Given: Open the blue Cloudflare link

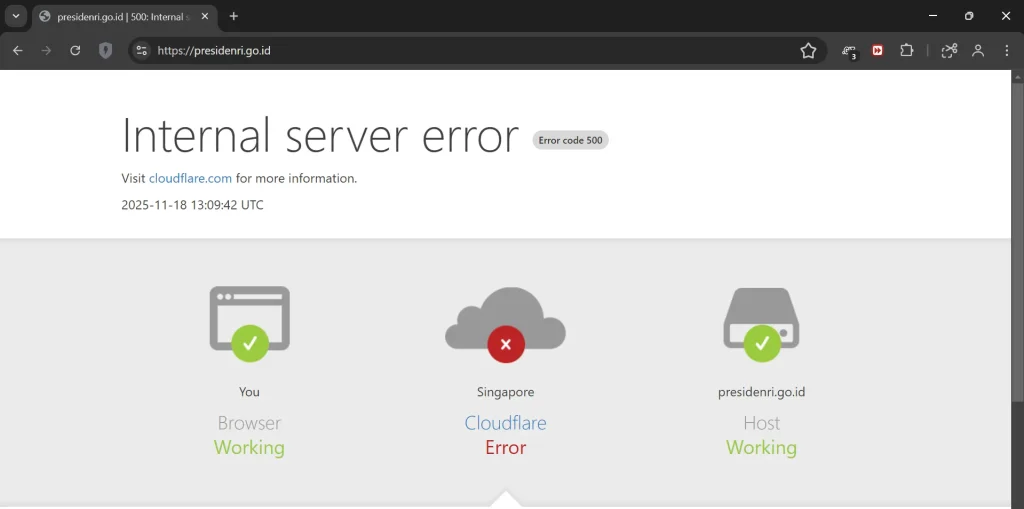Looking at the screenshot, I should (505, 423).
